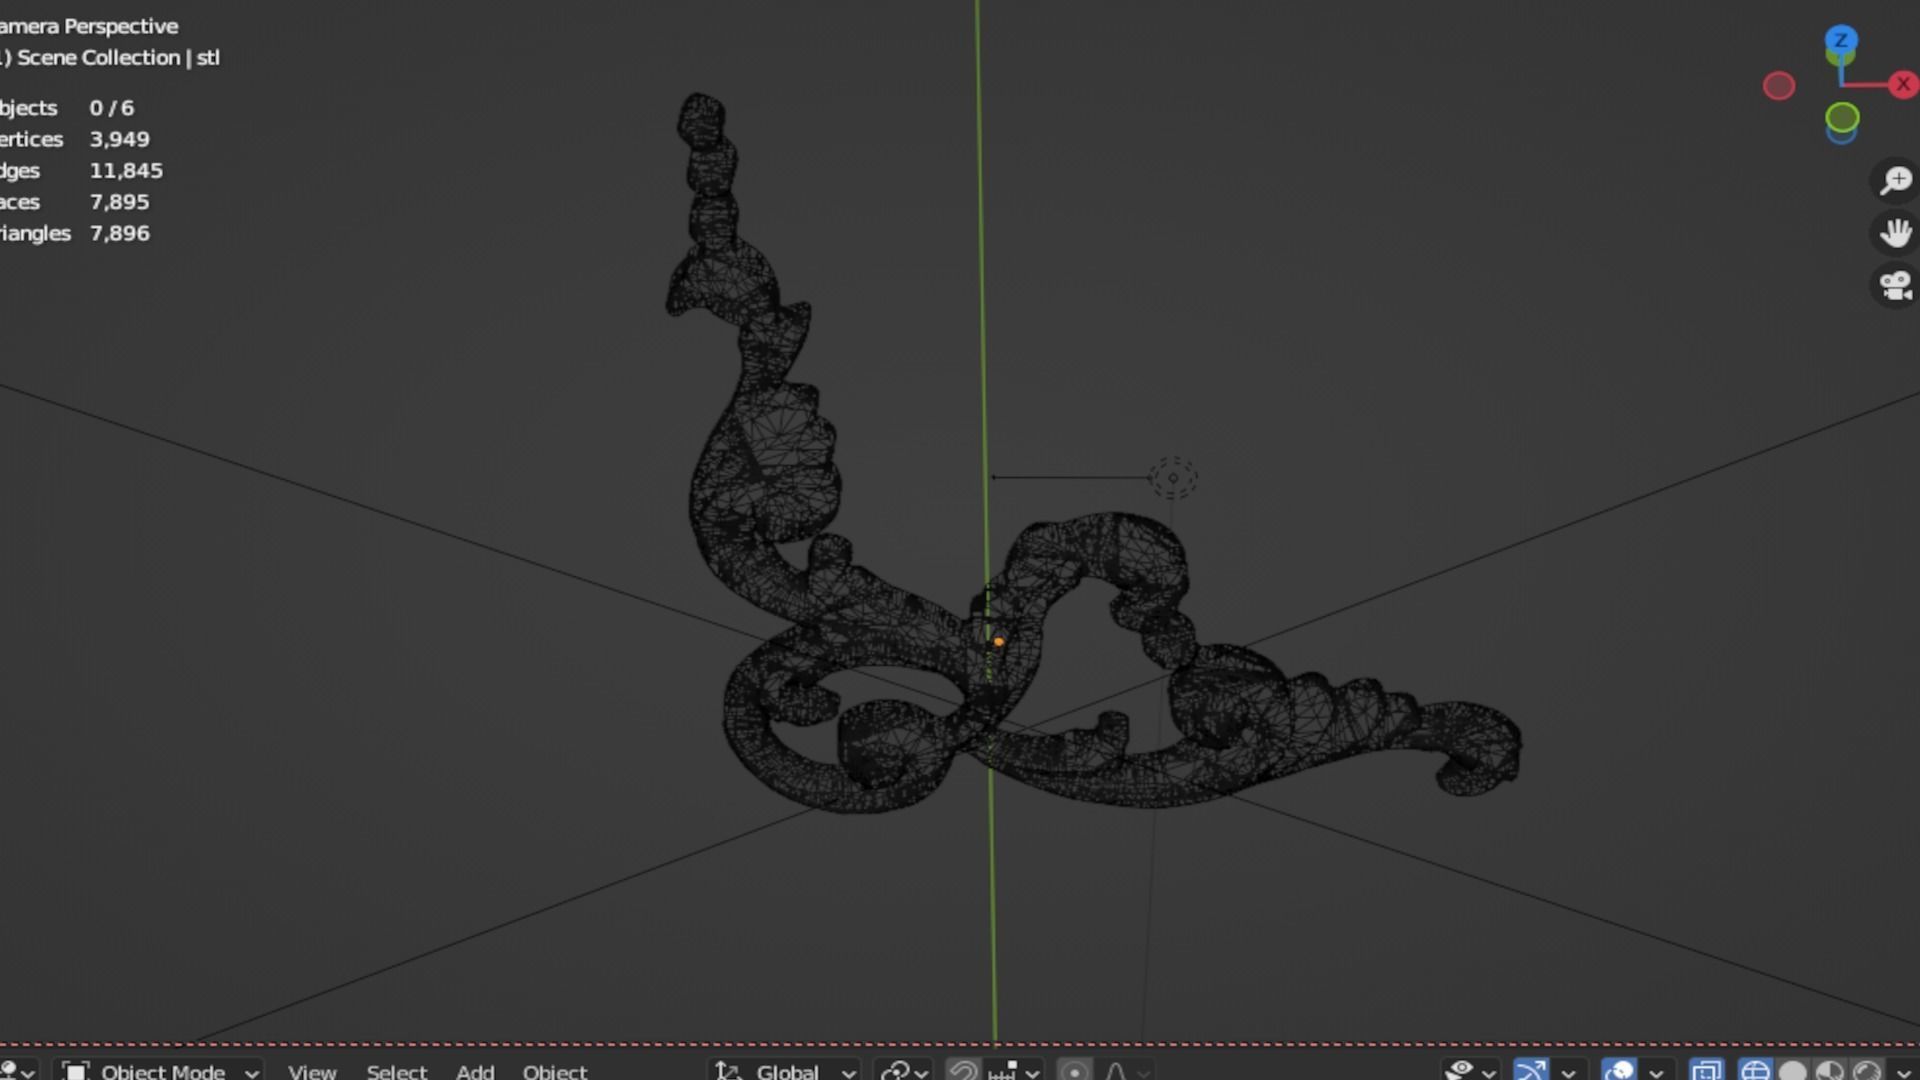Screen dimensions: 1920x1080
Task: Toggle snapping magnet button
Action: tap(963, 1071)
